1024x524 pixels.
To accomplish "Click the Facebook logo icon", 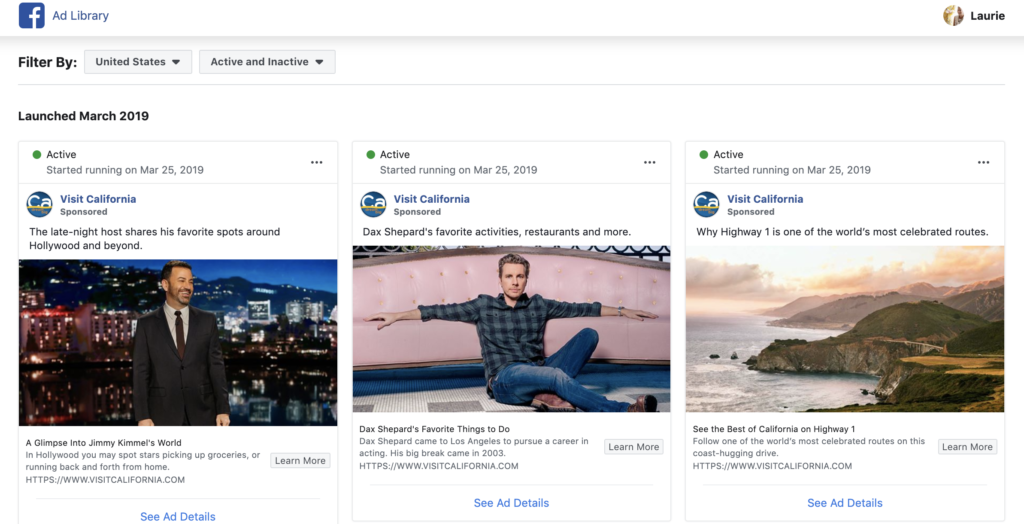I will (31, 16).
